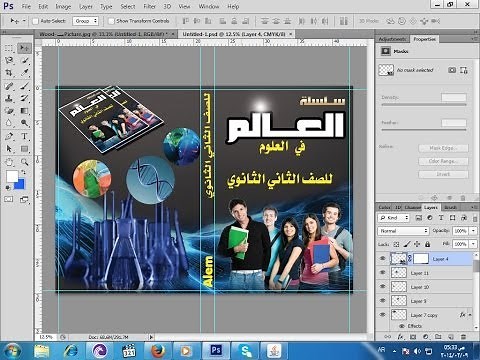The height and width of the screenshot is (360, 480).
Task: Open the Image menu
Action: (63, 6)
